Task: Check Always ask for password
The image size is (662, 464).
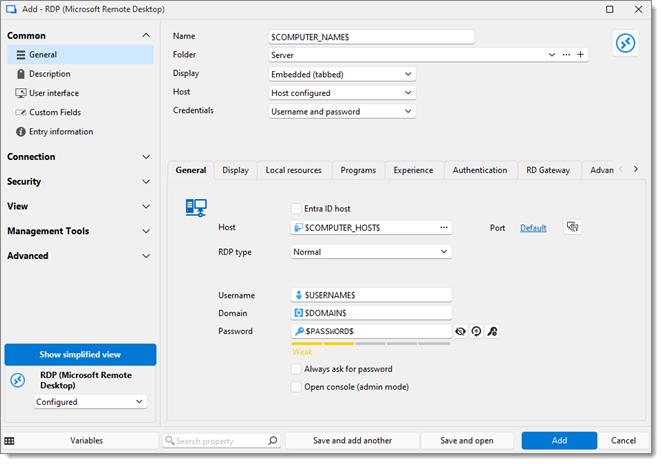Action: tap(296, 369)
